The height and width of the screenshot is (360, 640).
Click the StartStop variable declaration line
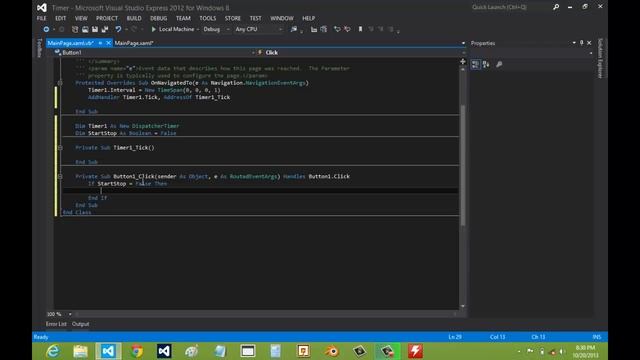pyautogui.click(x=126, y=133)
